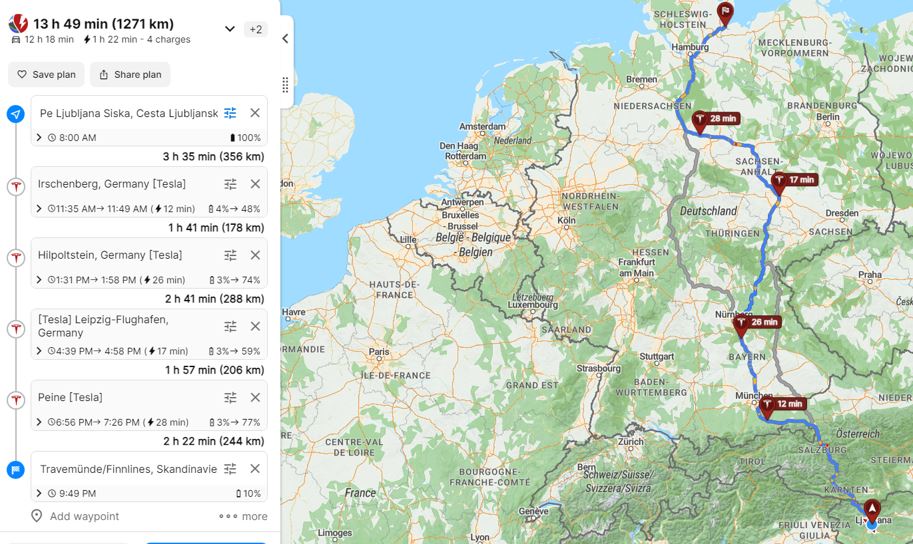Click the Hilpoltstein, Germany [Tesla] field
The width and height of the screenshot is (913, 544).
tap(110, 255)
